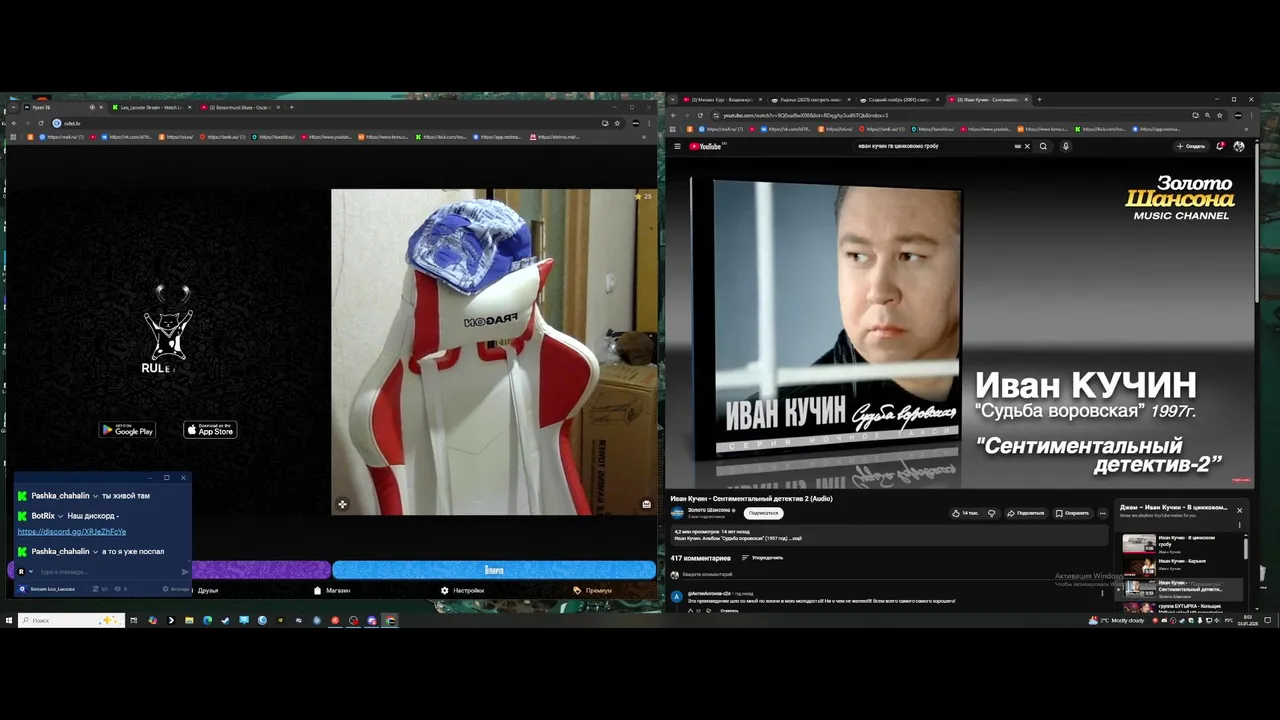This screenshot has height=720, width=1280.
Task: Switch to the Leo_Lacoste Stream tab
Action: pos(150,107)
